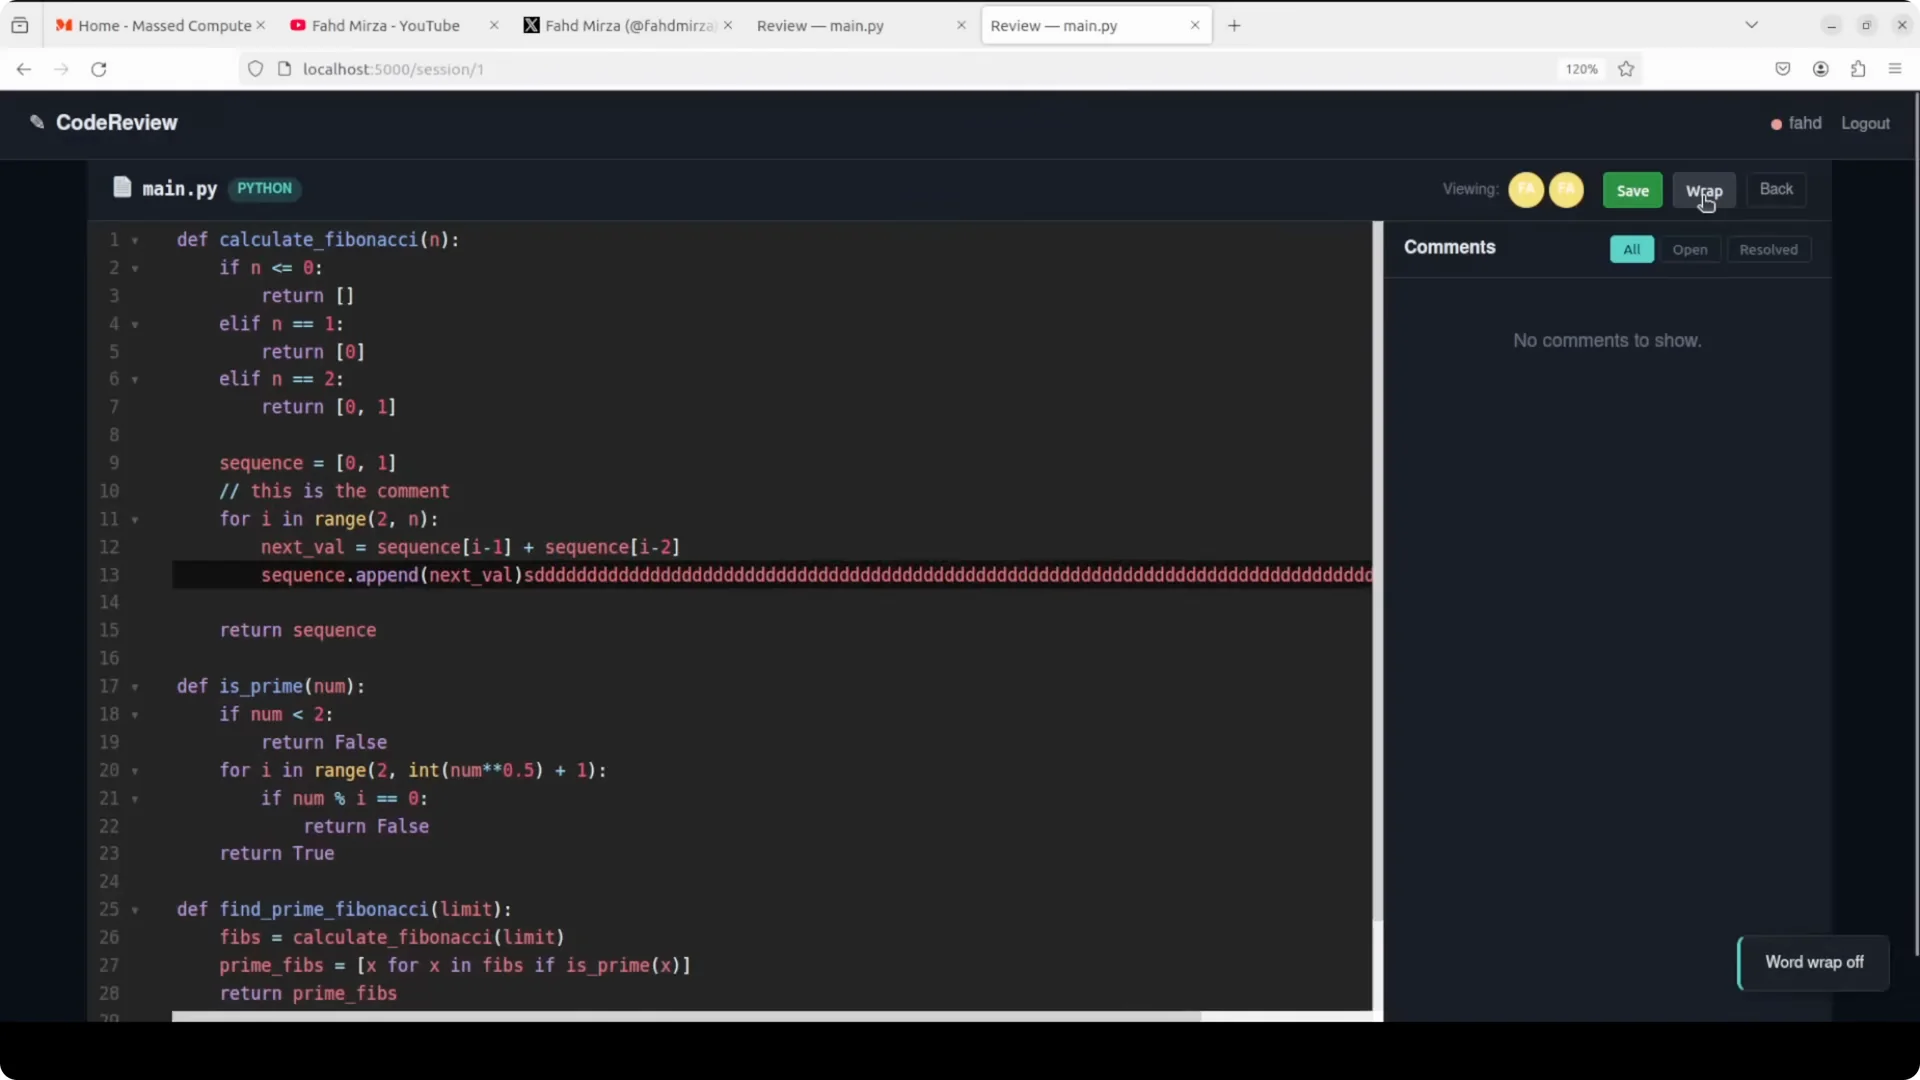The width and height of the screenshot is (1920, 1080).
Task: Toggle word wrap with the Wrap button
Action: click(1704, 190)
